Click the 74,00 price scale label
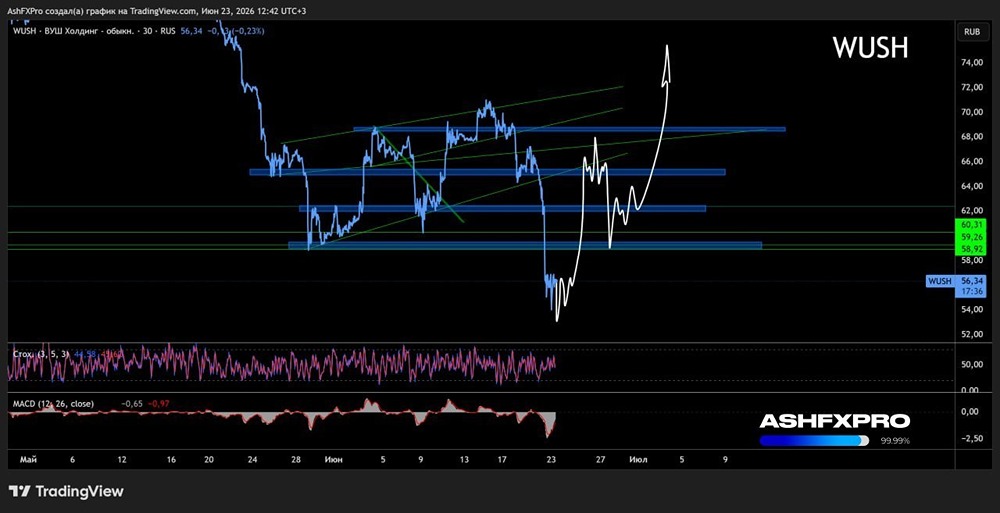This screenshot has height=513, width=1000. click(971, 63)
